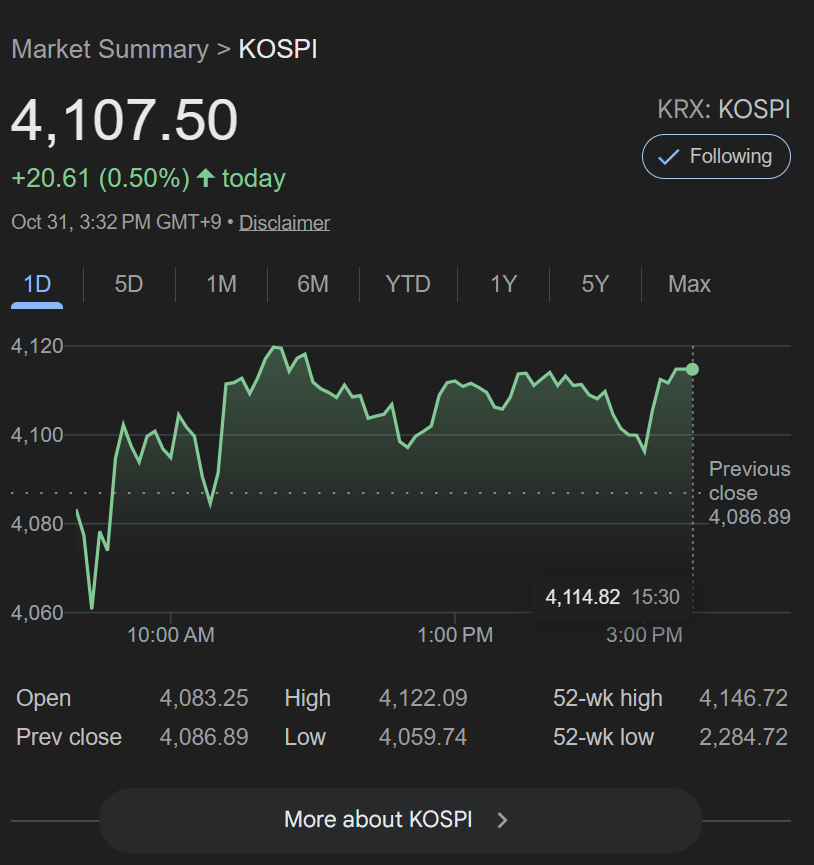
Task: Open More about KOSPI
Action: pos(400,819)
